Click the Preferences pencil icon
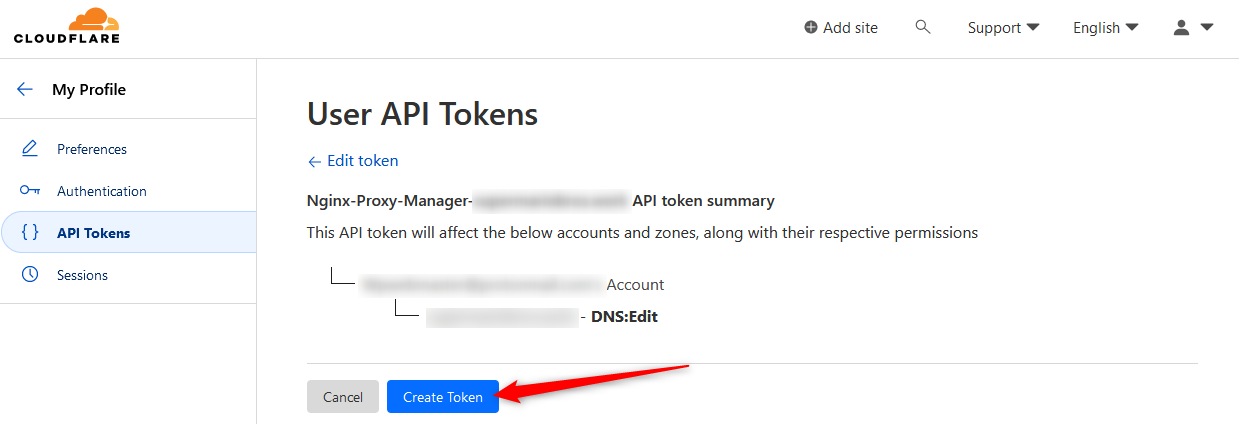Screen dimensions: 1239x424 (x=30, y=149)
